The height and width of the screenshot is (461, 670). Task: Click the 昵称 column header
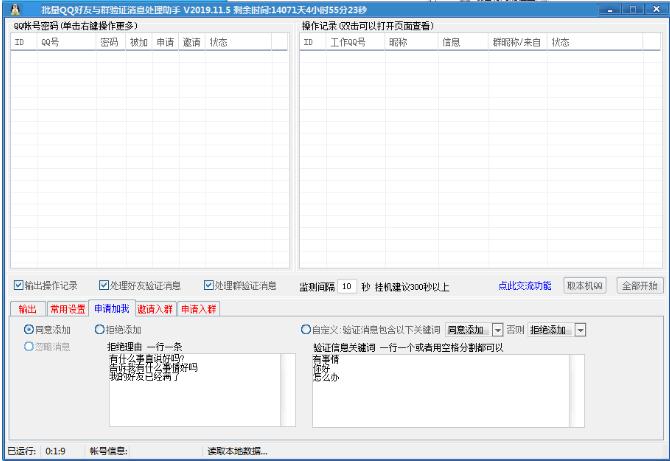click(411, 42)
